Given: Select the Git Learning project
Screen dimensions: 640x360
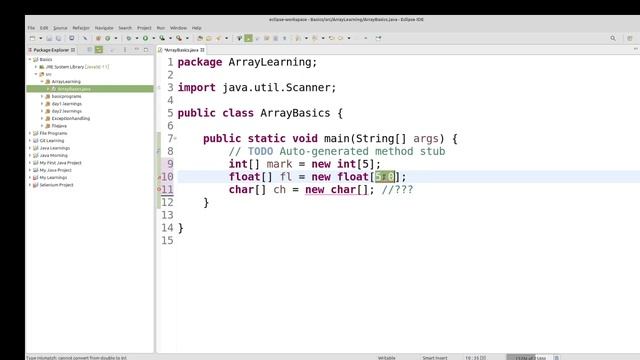Looking at the screenshot, I should pyautogui.click(x=51, y=140).
